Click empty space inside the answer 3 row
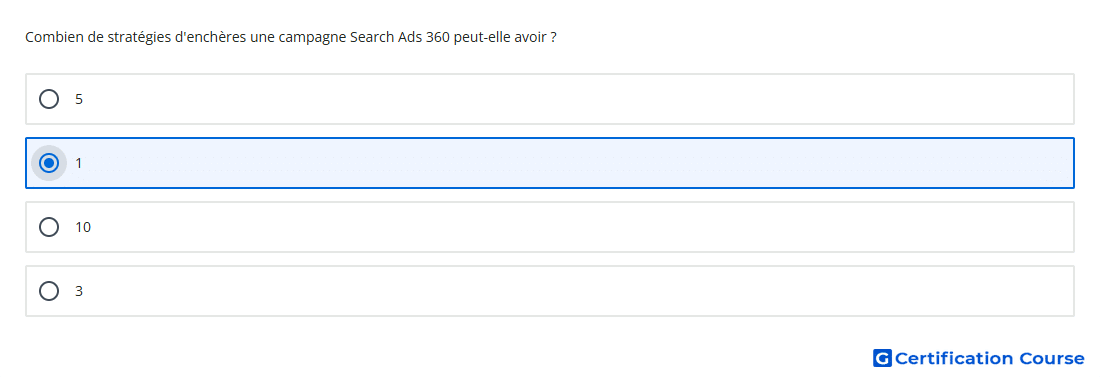 (561, 291)
